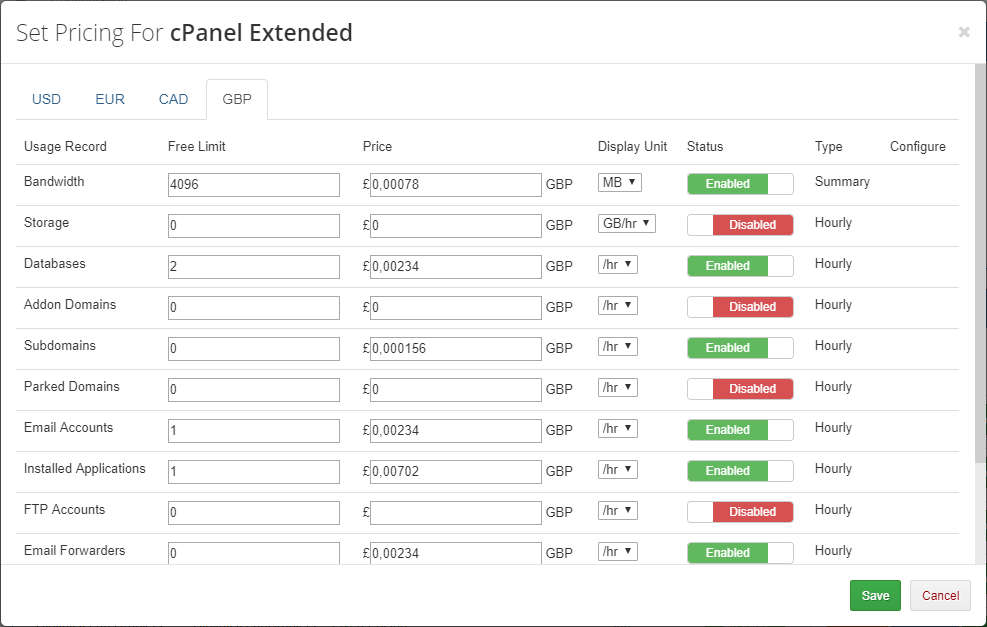Click the green Save button
The width and height of the screenshot is (987, 627).
(875, 596)
